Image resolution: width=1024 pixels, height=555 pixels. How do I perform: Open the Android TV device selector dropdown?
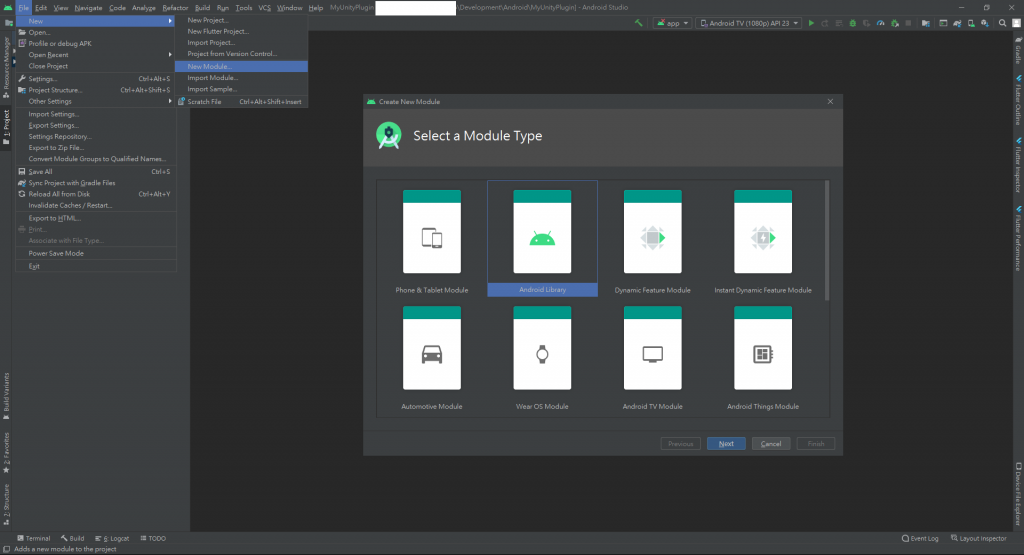pos(748,23)
